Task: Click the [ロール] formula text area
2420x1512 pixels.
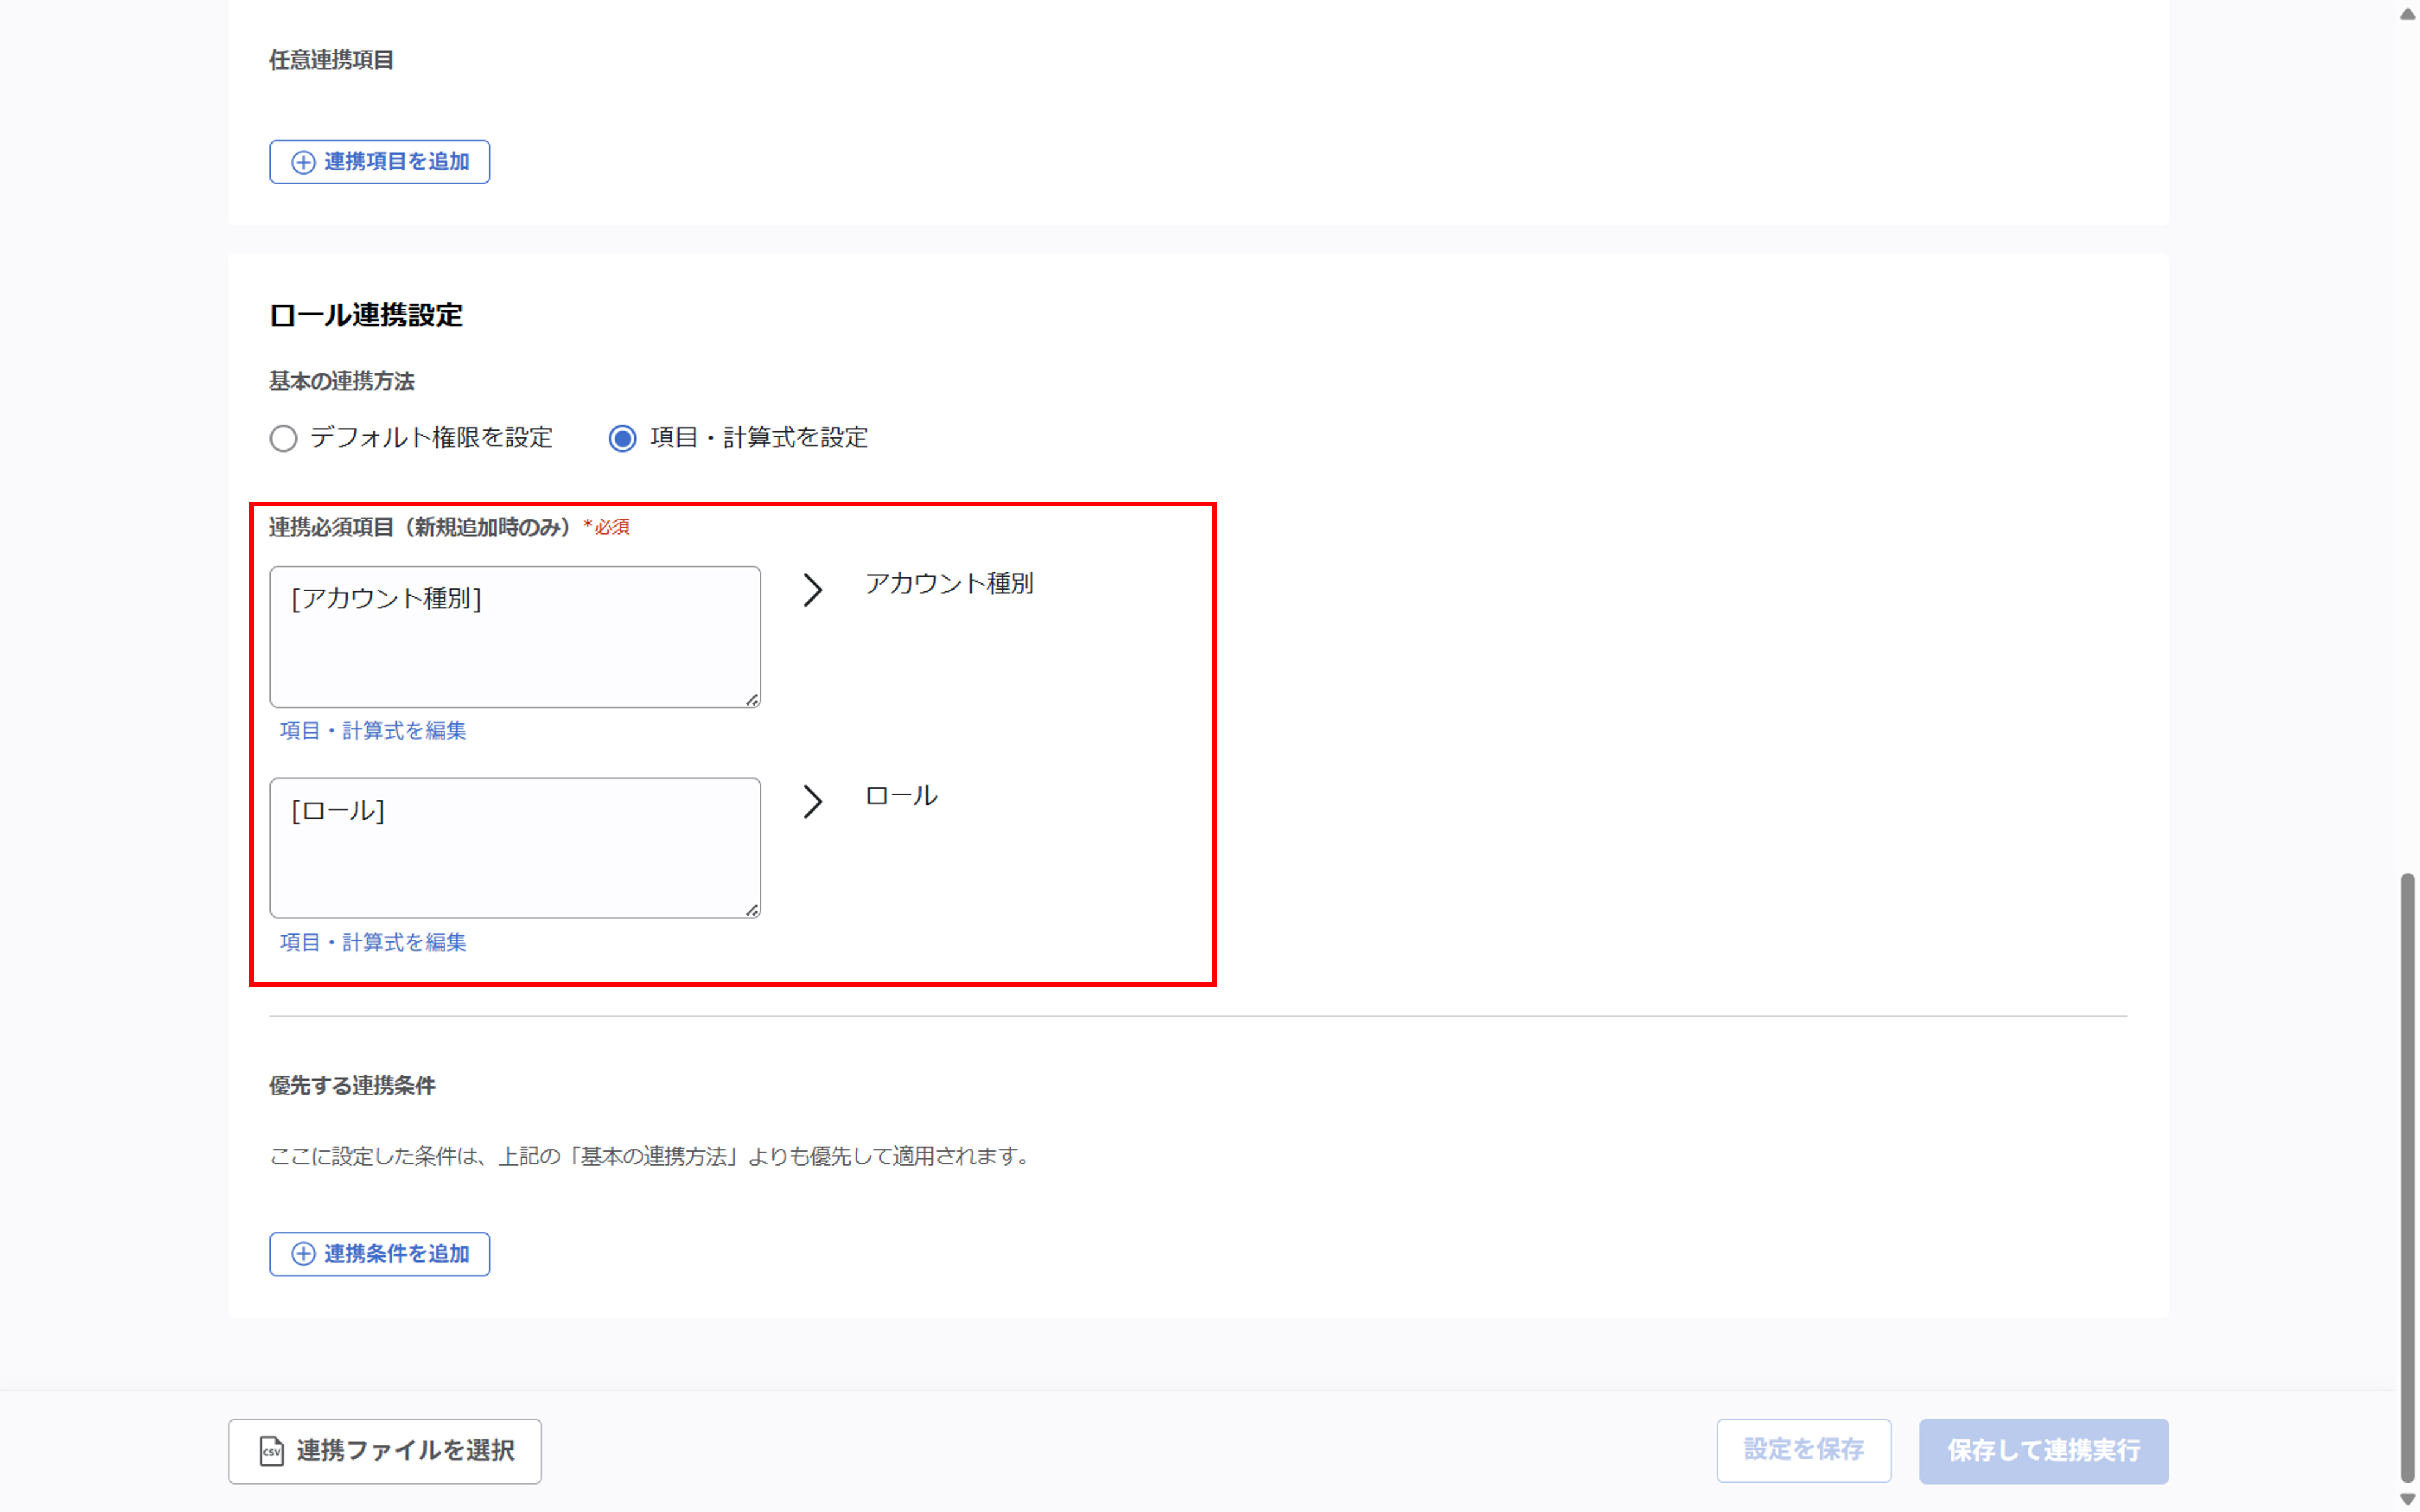Action: coord(515,848)
